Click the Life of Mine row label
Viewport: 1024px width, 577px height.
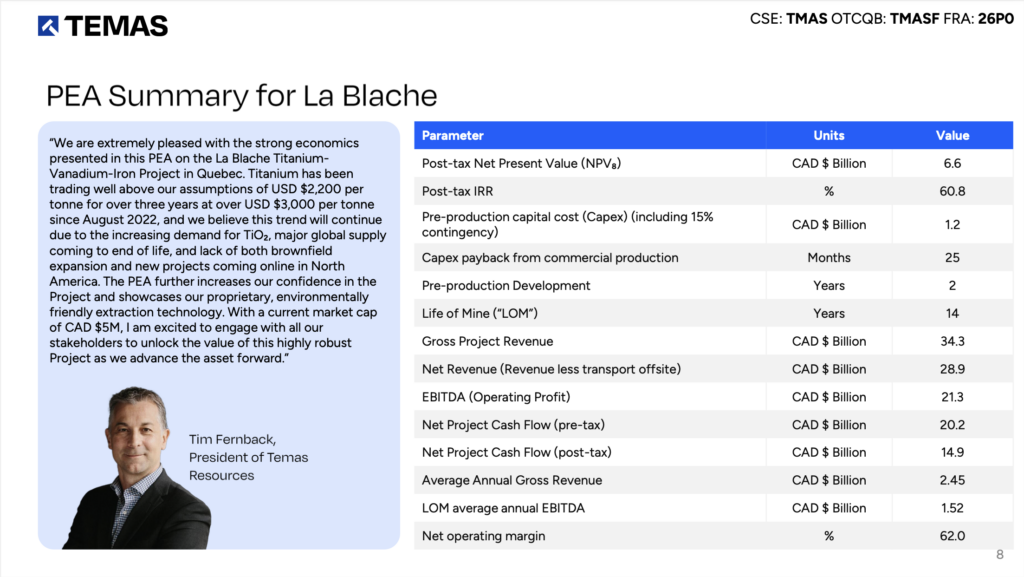coord(480,313)
